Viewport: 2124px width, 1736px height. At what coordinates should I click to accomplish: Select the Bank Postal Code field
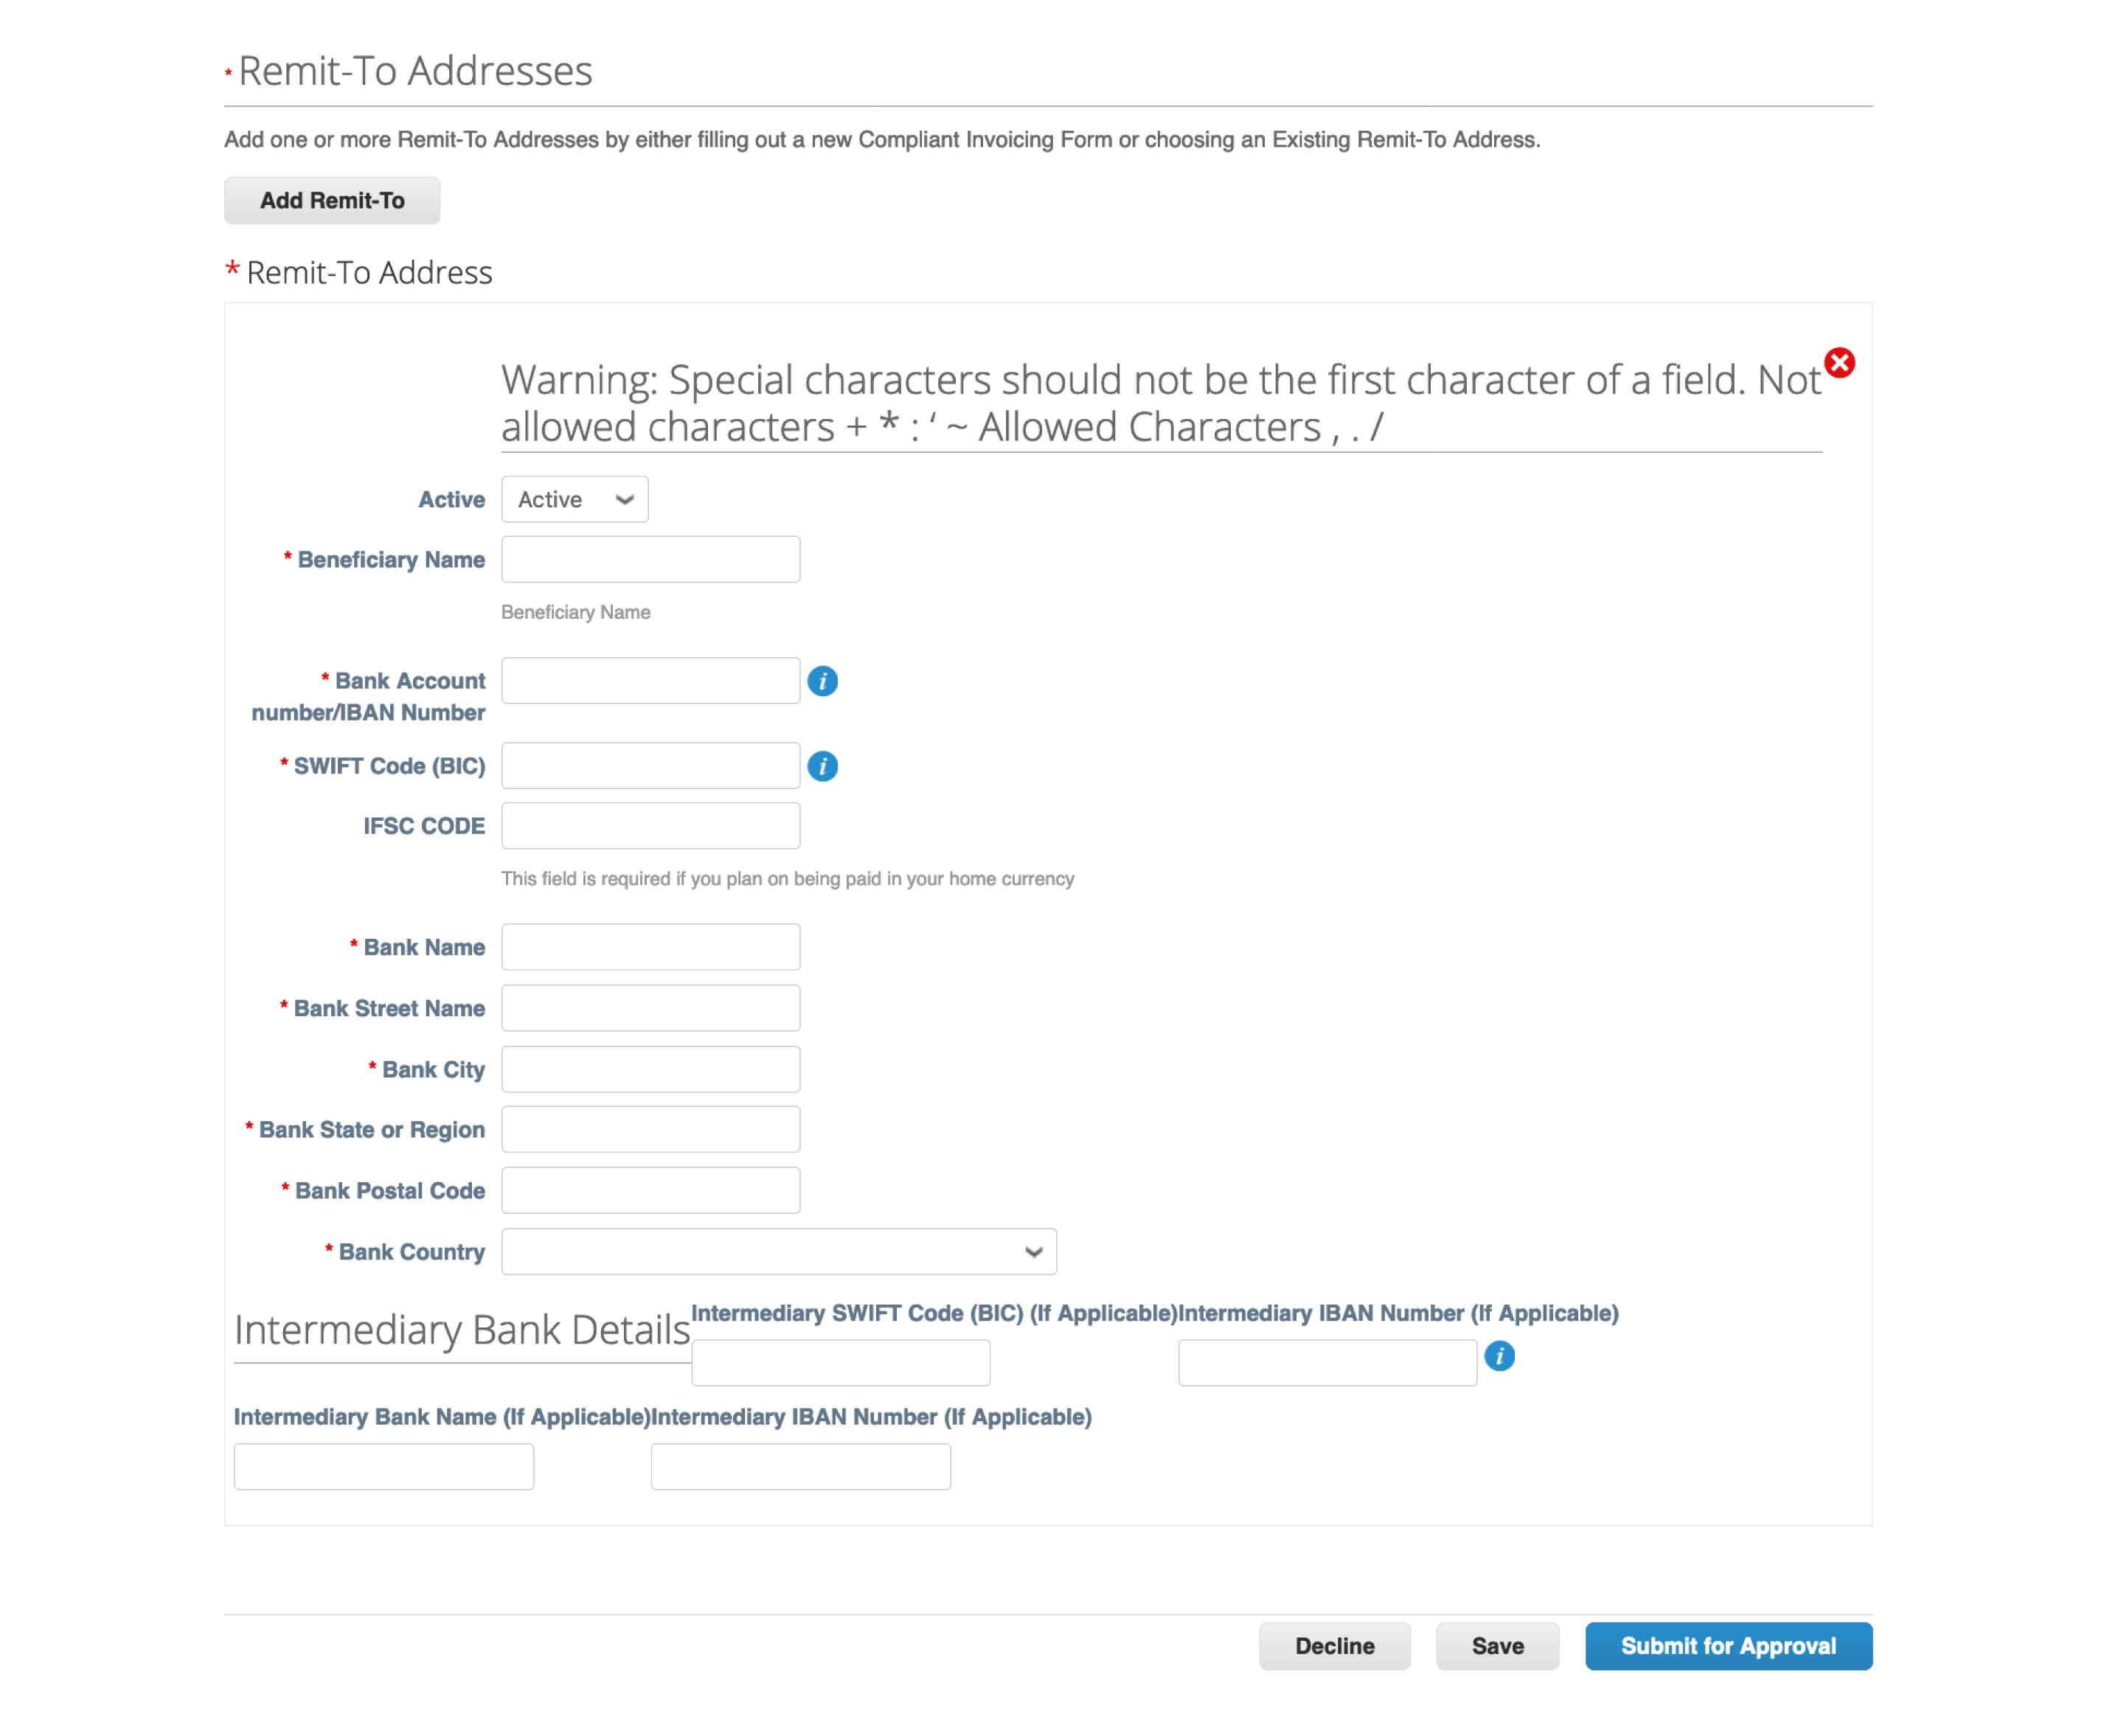(650, 1190)
